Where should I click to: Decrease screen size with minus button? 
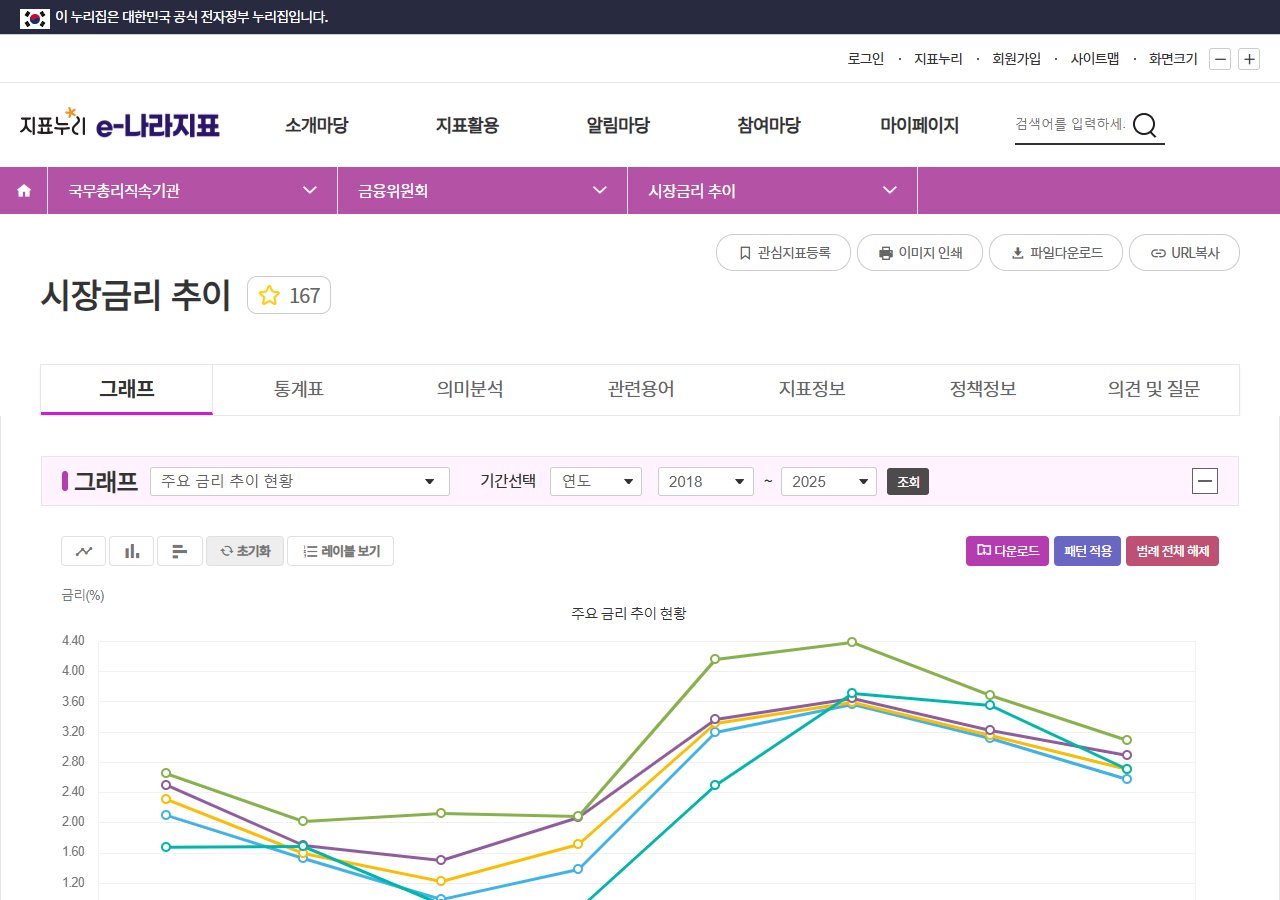[x=1220, y=59]
